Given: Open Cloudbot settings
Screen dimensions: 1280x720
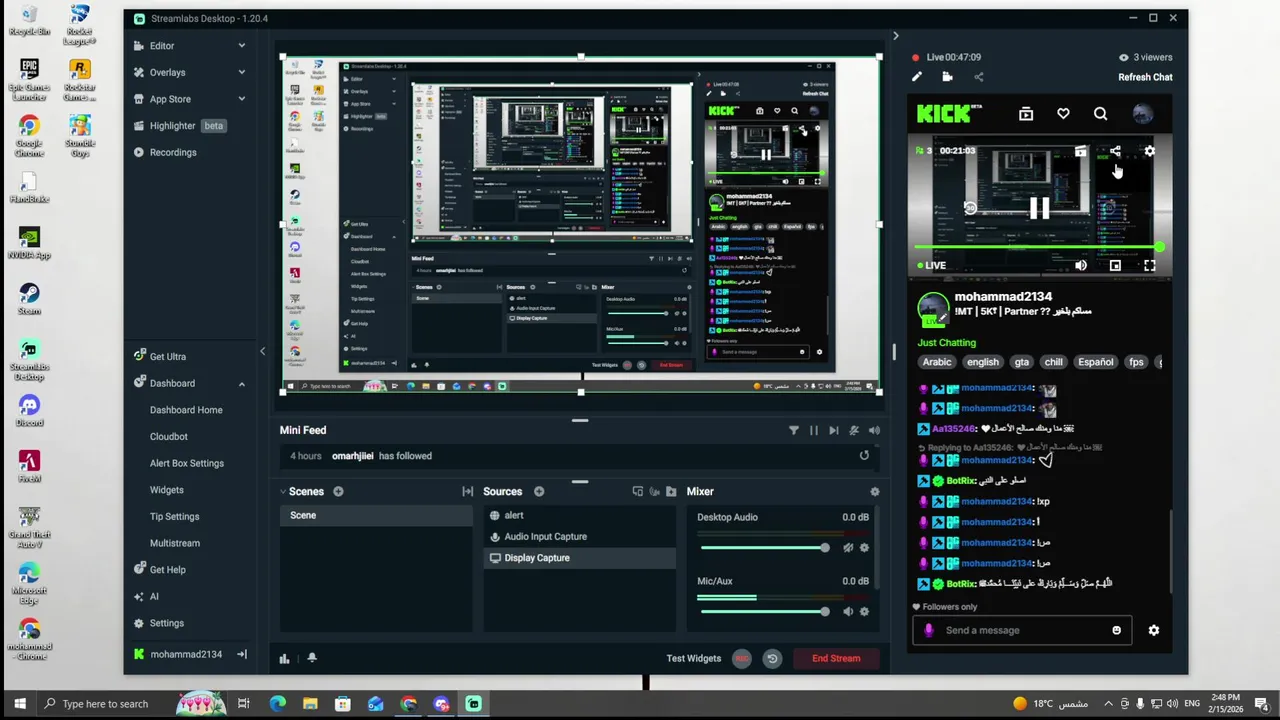Looking at the screenshot, I should tap(169, 436).
